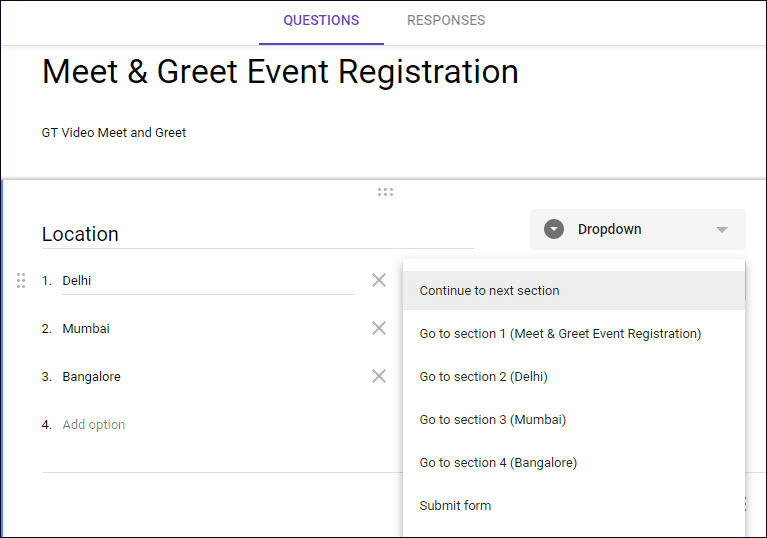Remove the Delhi option

coord(379,280)
